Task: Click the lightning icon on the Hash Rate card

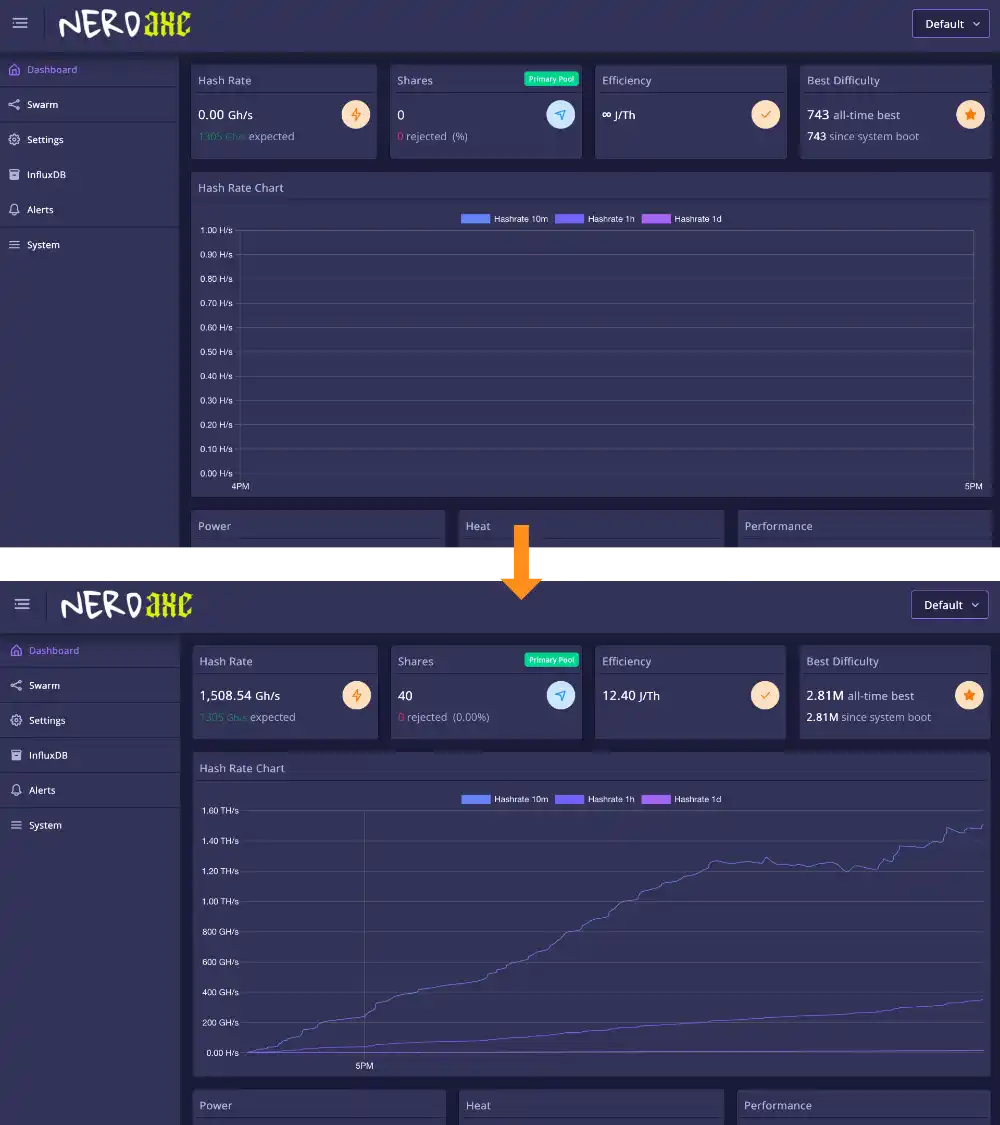Action: [x=356, y=114]
